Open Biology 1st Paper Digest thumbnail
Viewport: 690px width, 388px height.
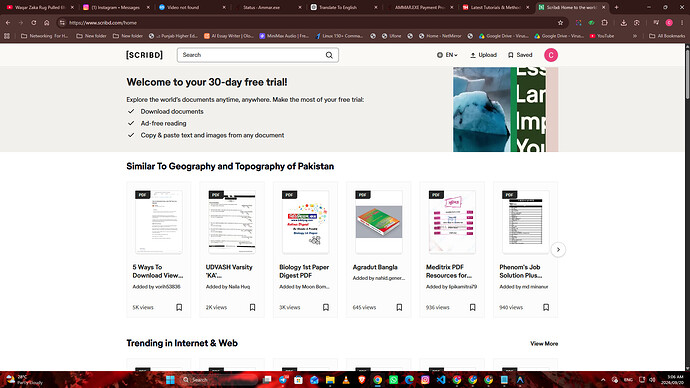pos(305,222)
